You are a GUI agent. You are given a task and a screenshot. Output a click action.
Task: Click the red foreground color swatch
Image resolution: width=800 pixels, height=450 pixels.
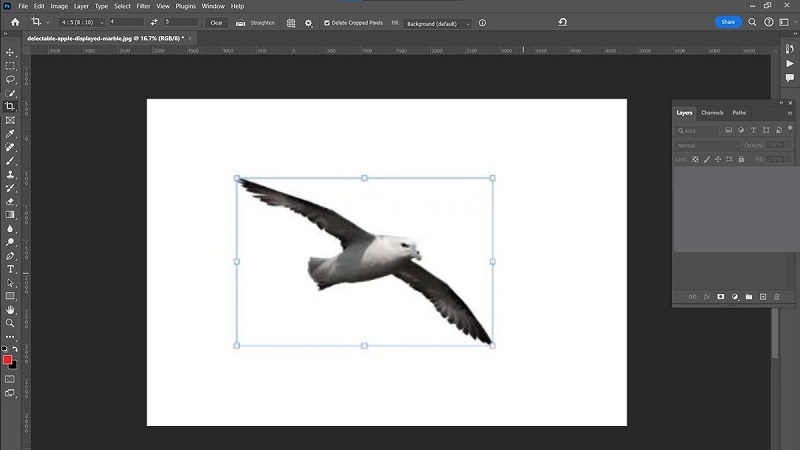7,360
